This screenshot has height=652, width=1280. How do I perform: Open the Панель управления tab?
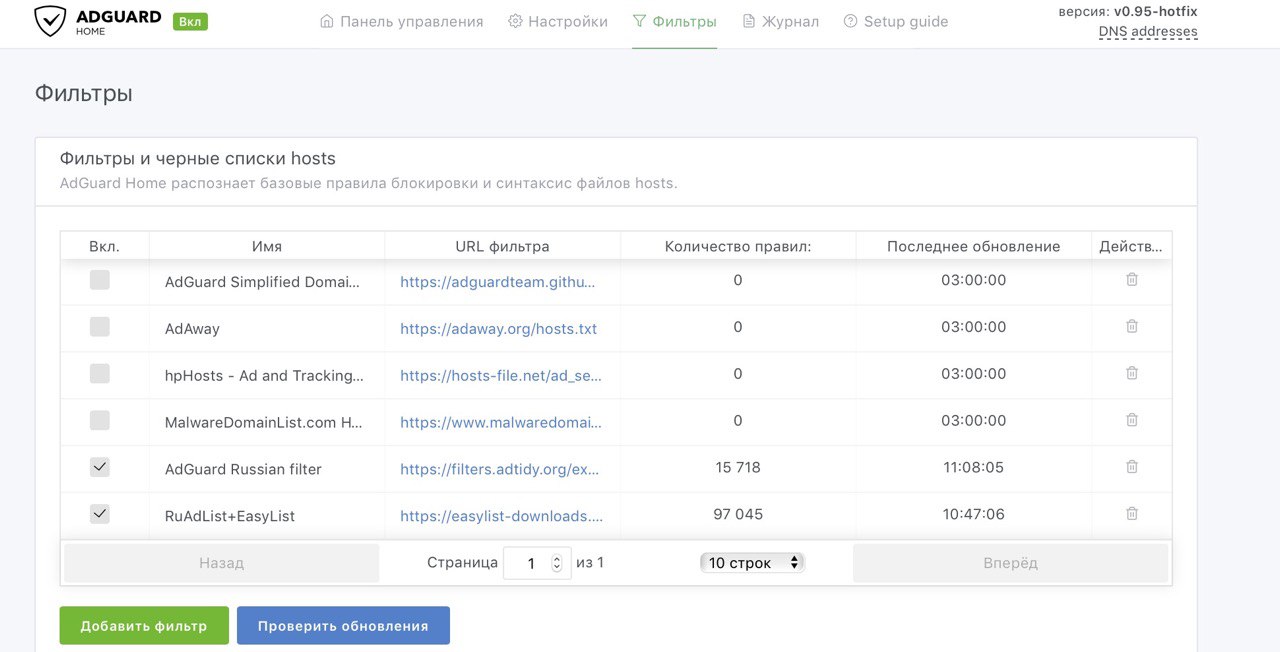401,21
